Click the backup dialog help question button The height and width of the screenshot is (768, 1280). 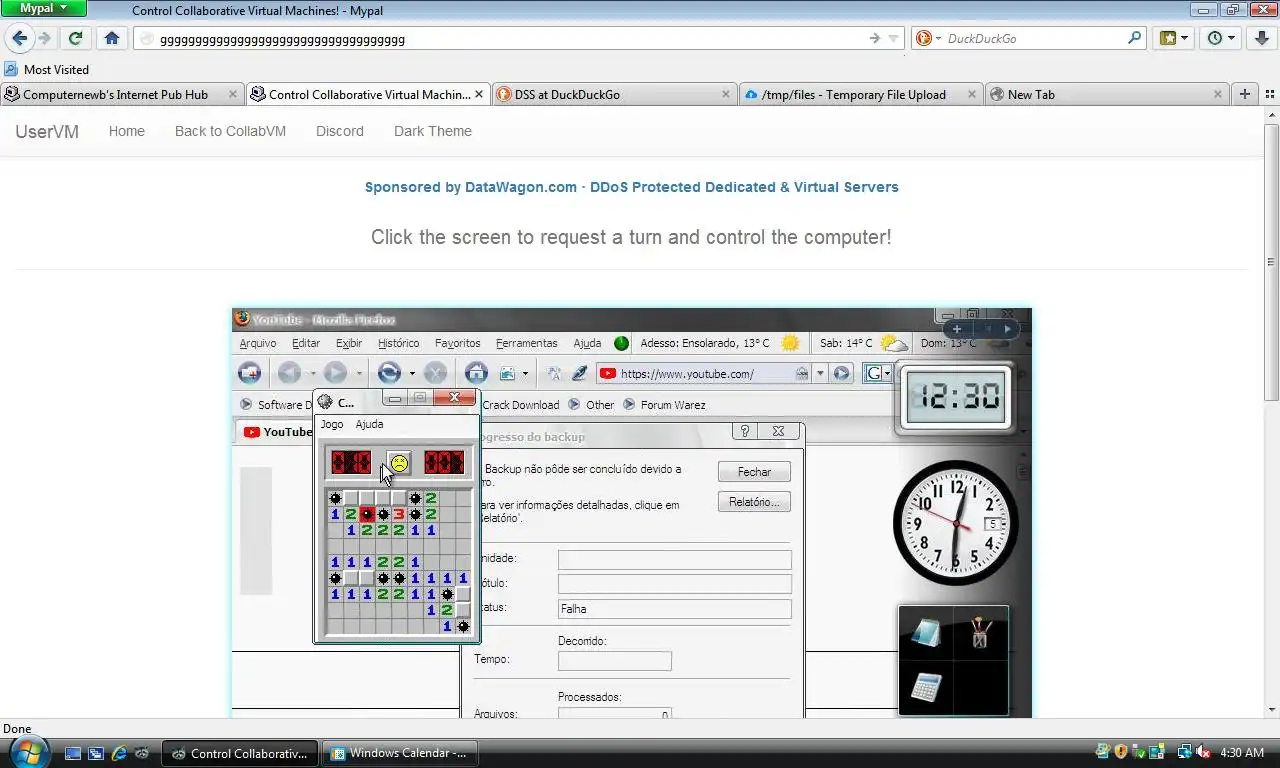(x=743, y=432)
